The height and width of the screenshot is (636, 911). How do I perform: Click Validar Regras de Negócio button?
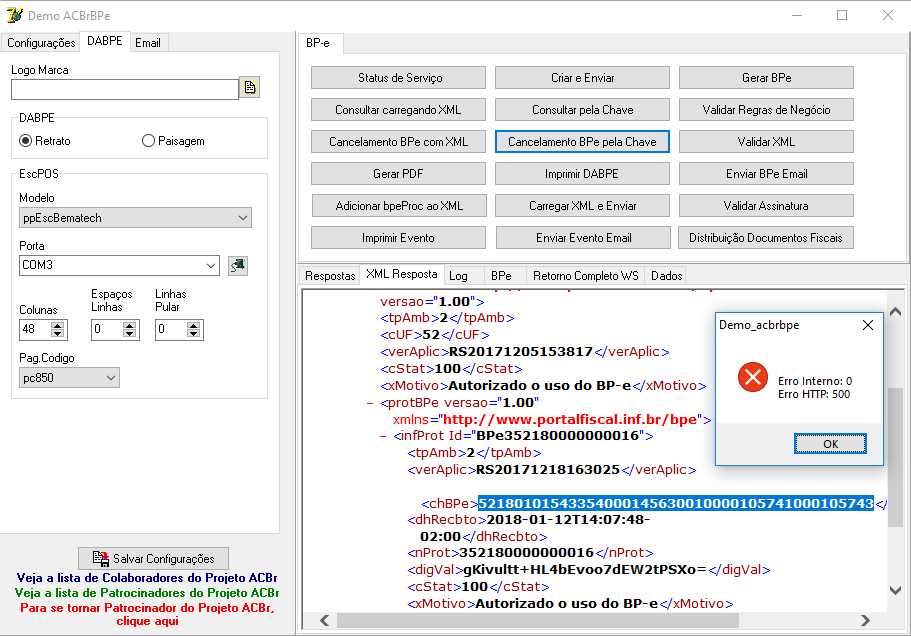point(766,110)
